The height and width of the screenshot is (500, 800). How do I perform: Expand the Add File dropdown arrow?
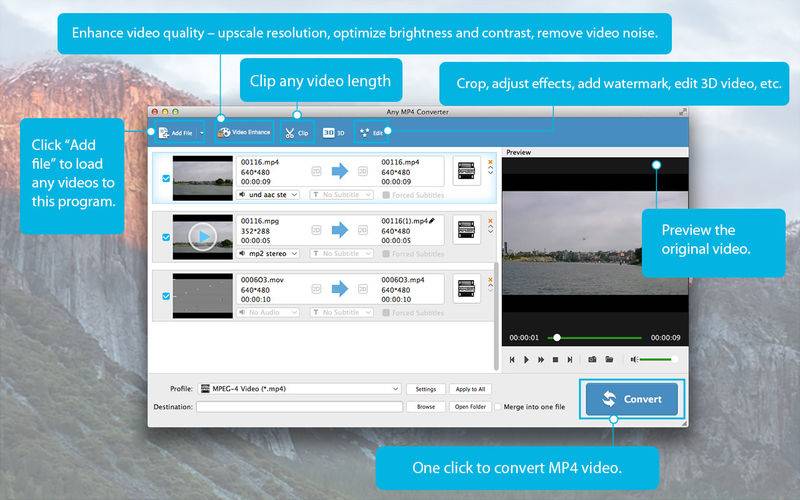(x=201, y=132)
